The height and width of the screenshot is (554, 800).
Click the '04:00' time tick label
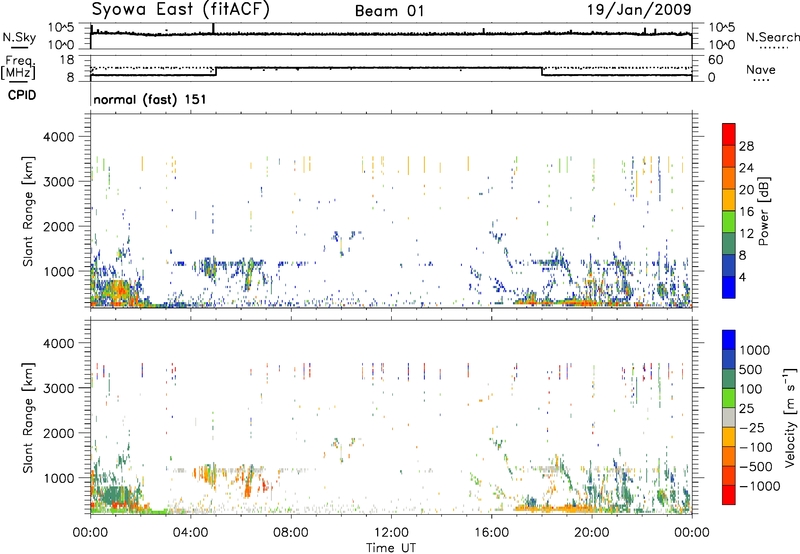tap(190, 533)
